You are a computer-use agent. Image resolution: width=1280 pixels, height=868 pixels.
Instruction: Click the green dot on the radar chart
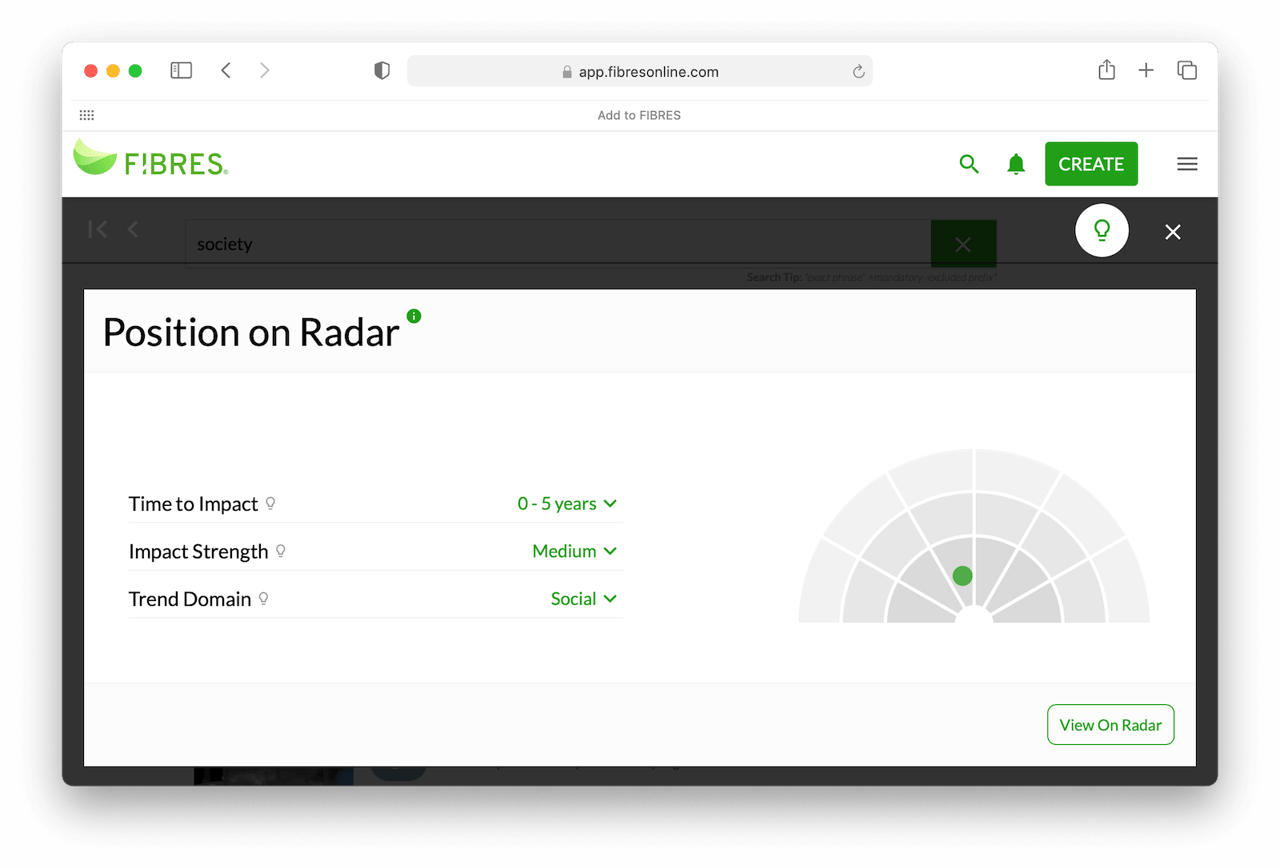tap(963, 576)
